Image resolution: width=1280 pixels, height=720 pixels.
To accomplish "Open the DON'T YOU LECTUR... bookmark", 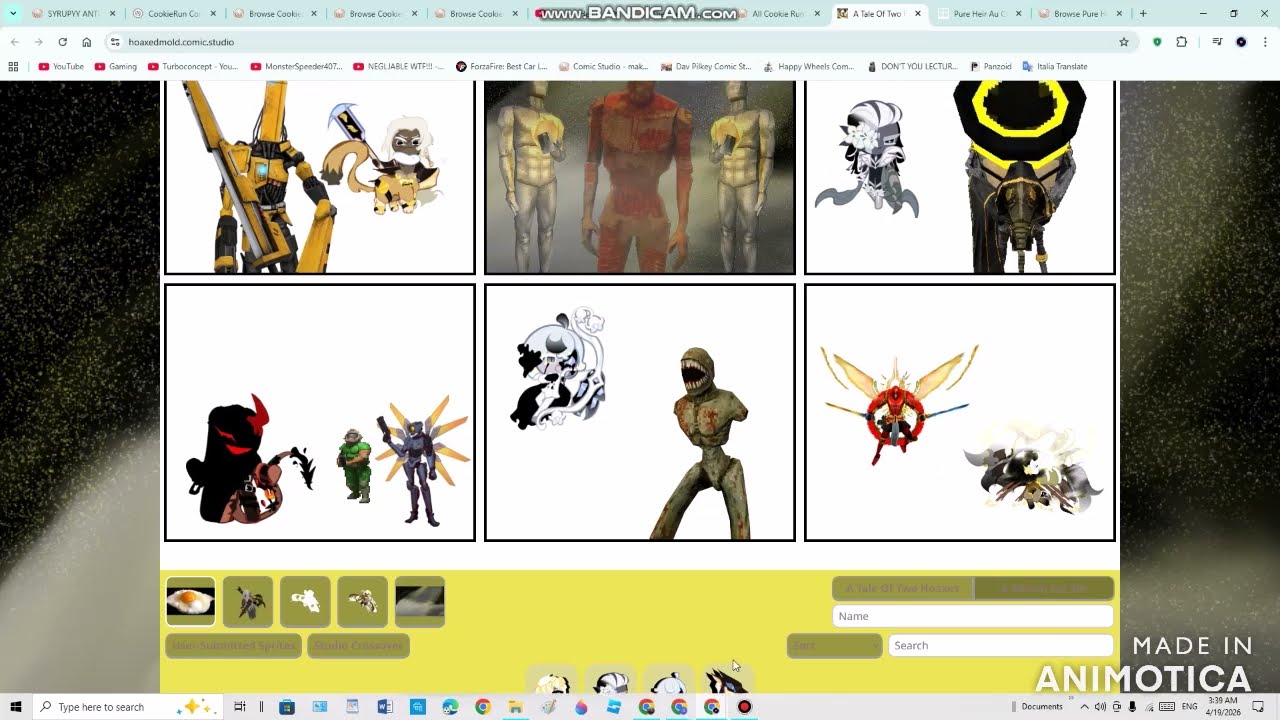I will pos(913,66).
